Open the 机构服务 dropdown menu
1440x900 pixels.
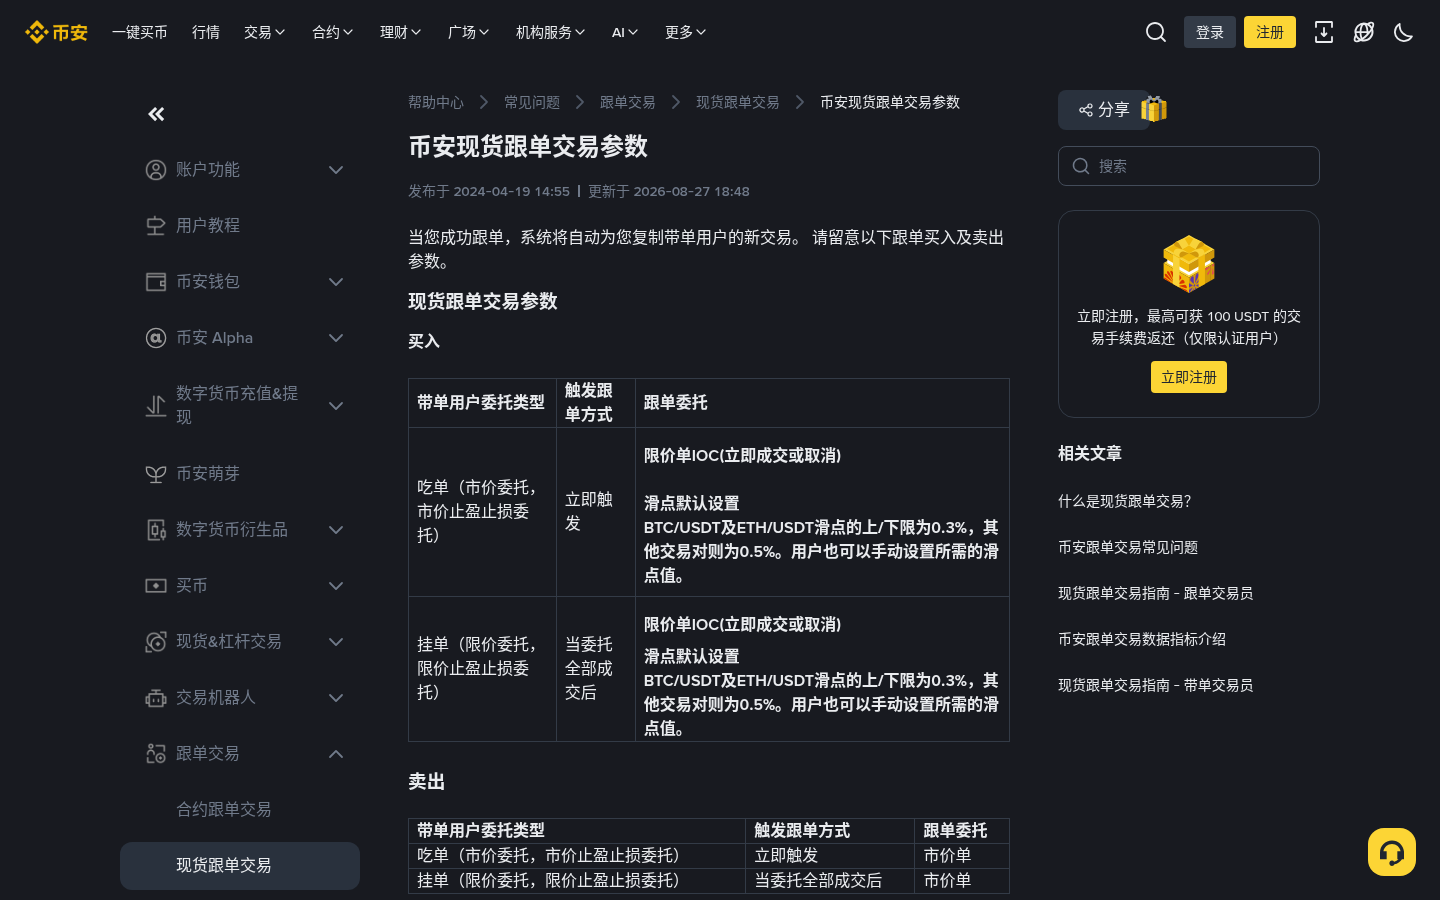[551, 32]
